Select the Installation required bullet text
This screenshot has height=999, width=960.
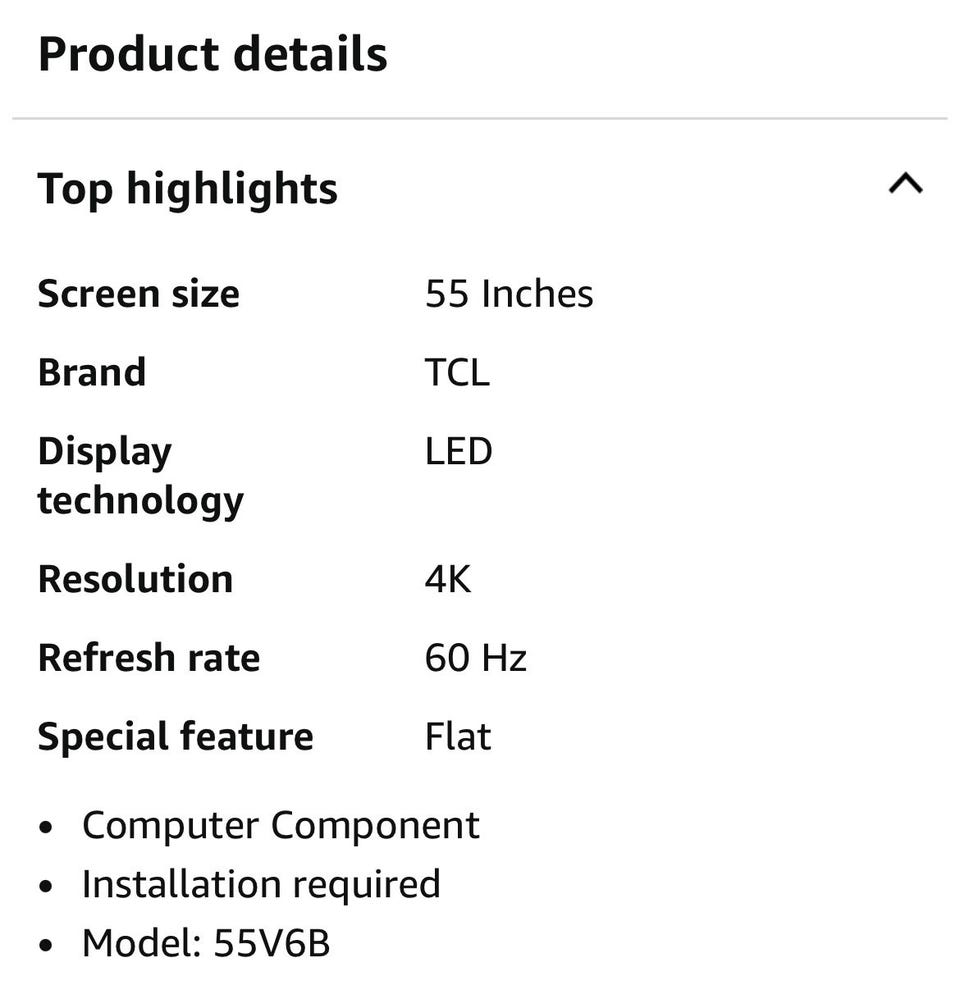tap(261, 884)
